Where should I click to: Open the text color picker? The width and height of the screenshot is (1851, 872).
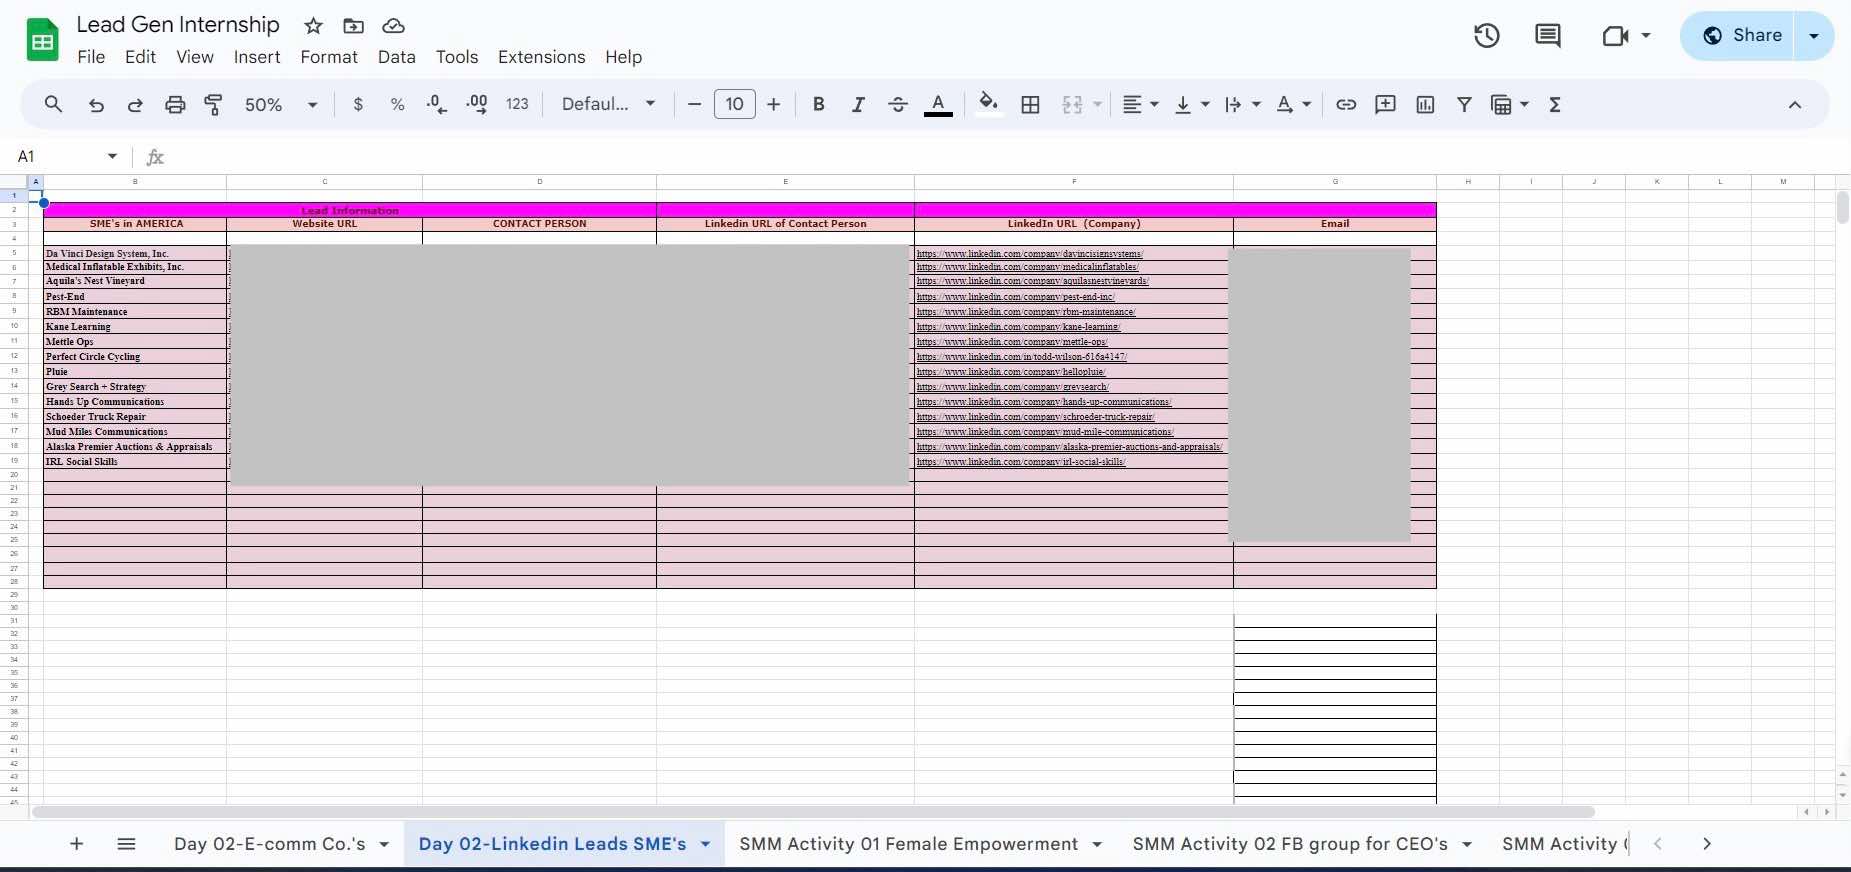pos(938,104)
